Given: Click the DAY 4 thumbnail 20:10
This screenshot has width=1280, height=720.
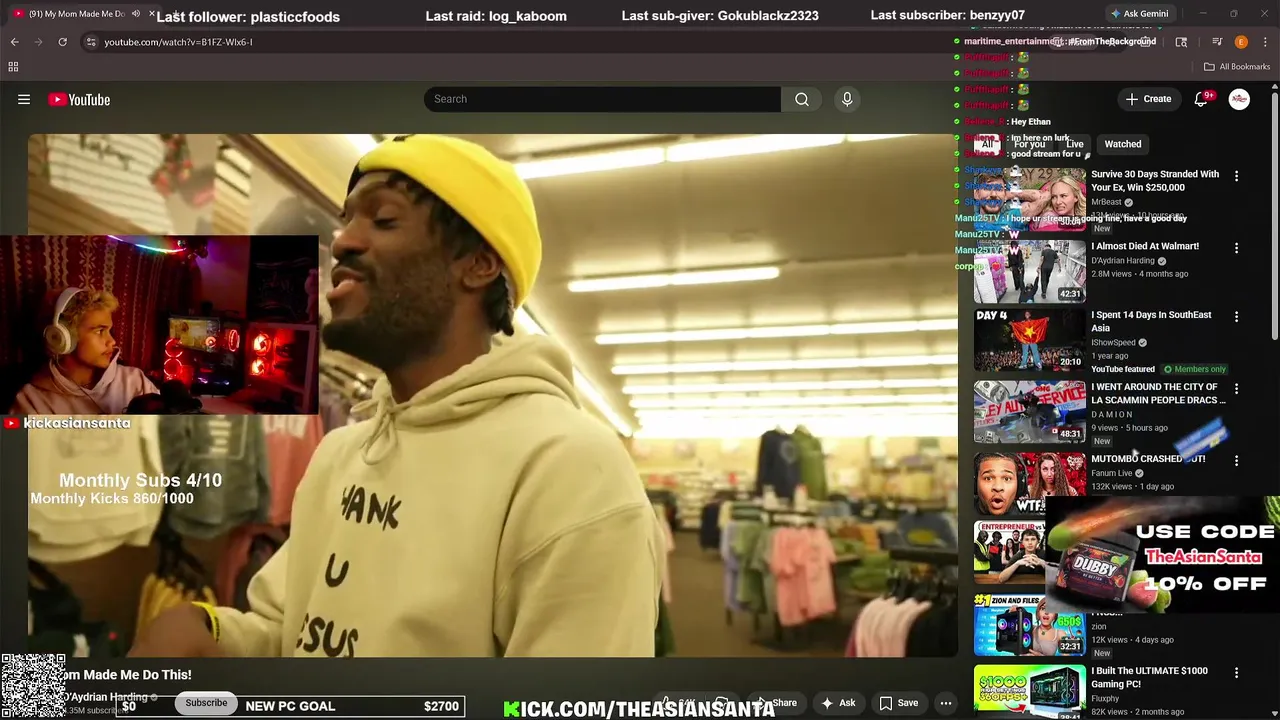Looking at the screenshot, I should coord(1029,340).
